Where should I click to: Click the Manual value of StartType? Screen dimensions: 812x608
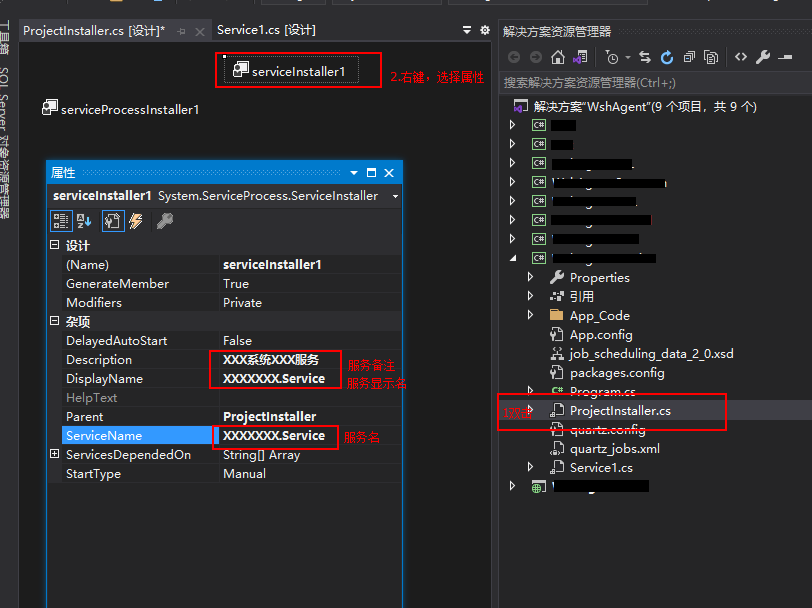[244, 474]
